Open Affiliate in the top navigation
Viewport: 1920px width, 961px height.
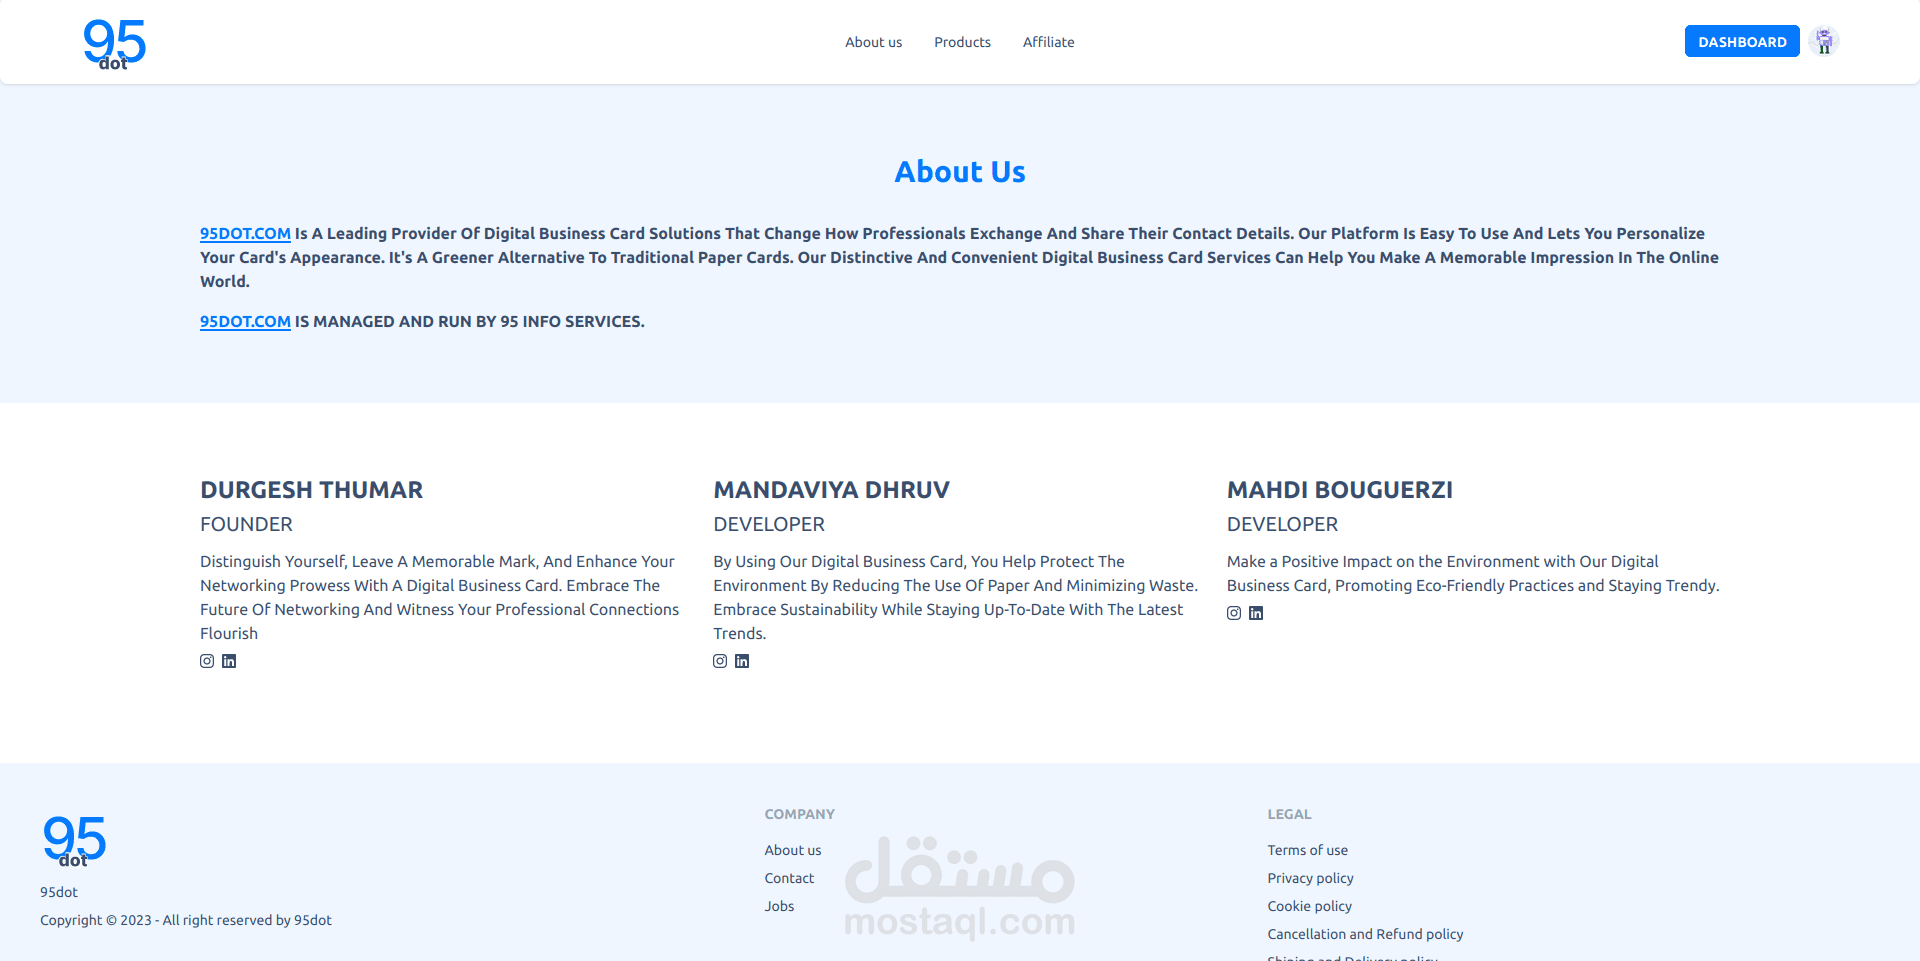point(1048,42)
